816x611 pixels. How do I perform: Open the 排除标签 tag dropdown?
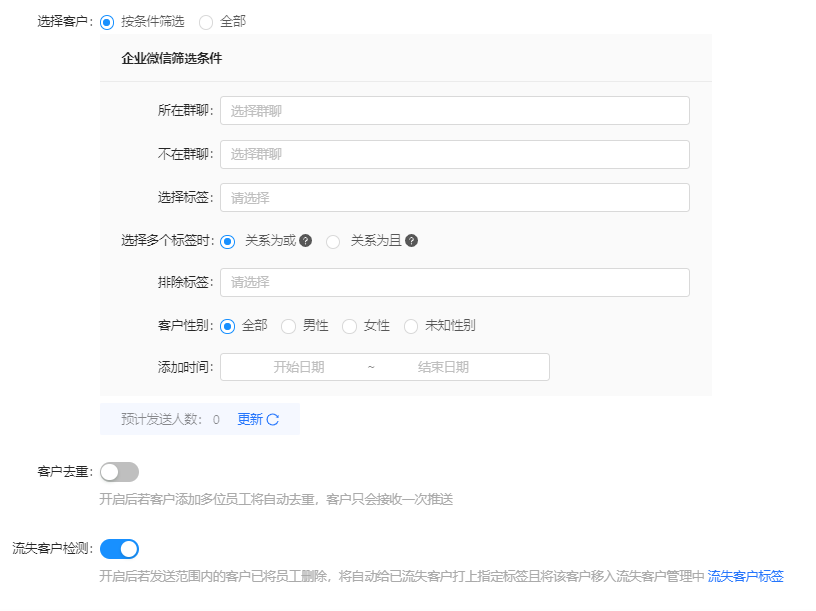(455, 283)
